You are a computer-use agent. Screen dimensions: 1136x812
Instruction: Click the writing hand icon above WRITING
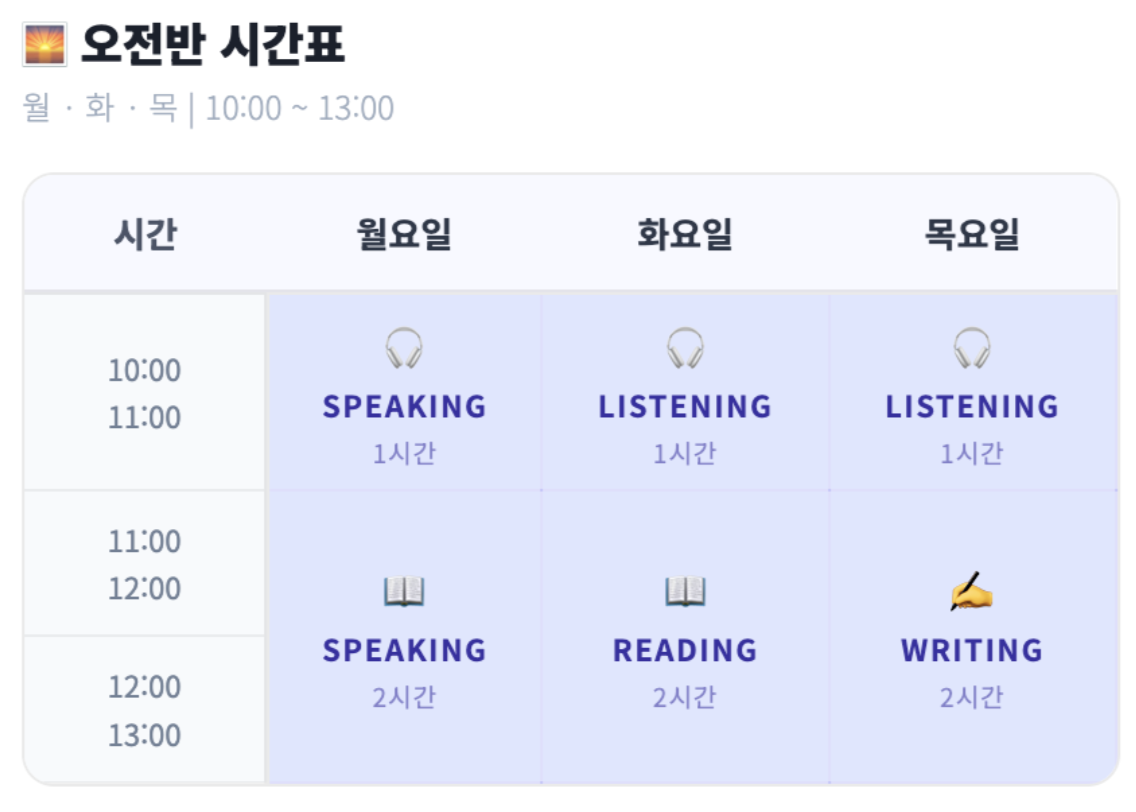point(972,591)
